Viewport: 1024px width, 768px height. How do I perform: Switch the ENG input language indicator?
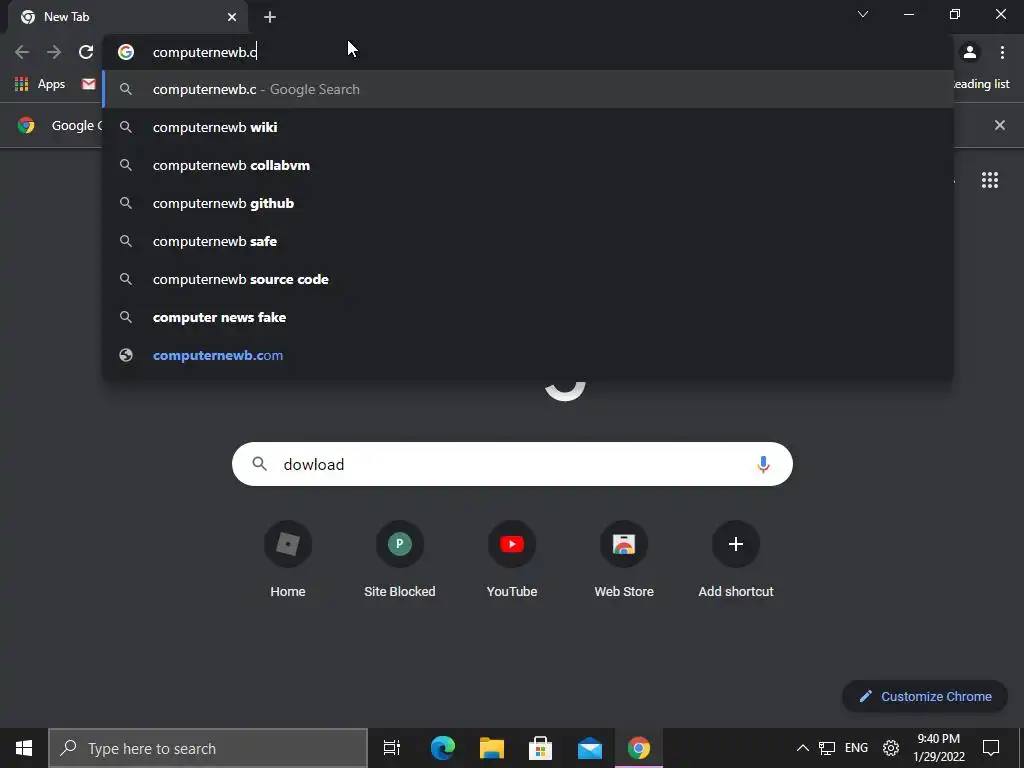(856, 748)
